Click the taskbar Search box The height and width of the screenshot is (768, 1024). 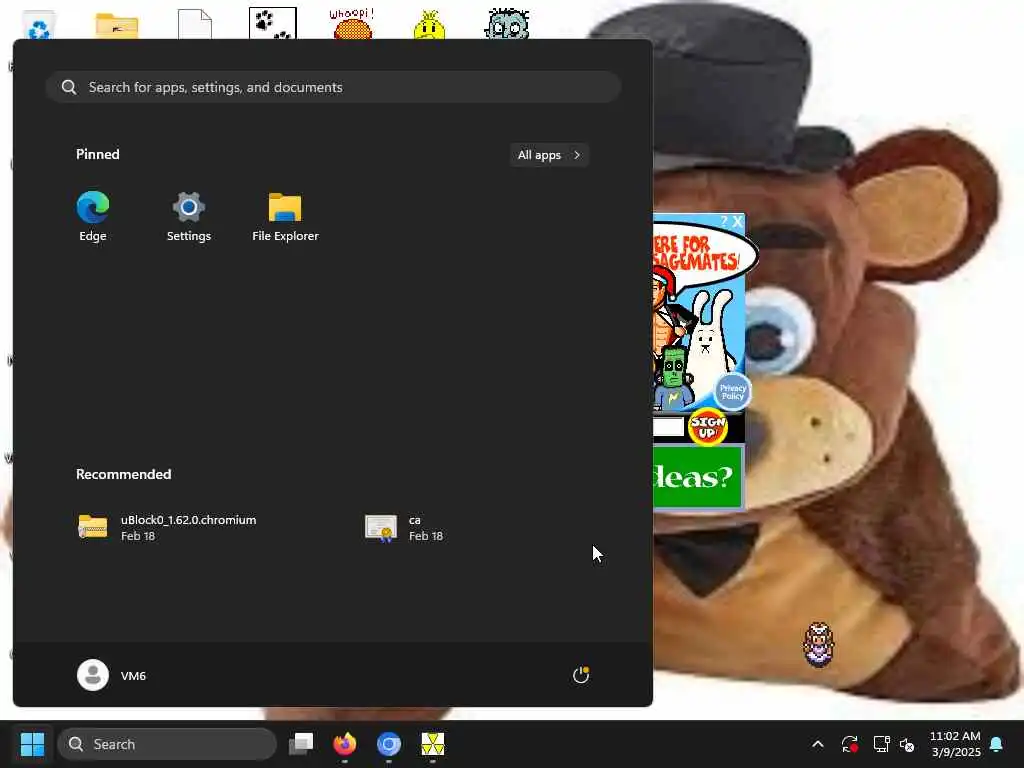pos(167,744)
